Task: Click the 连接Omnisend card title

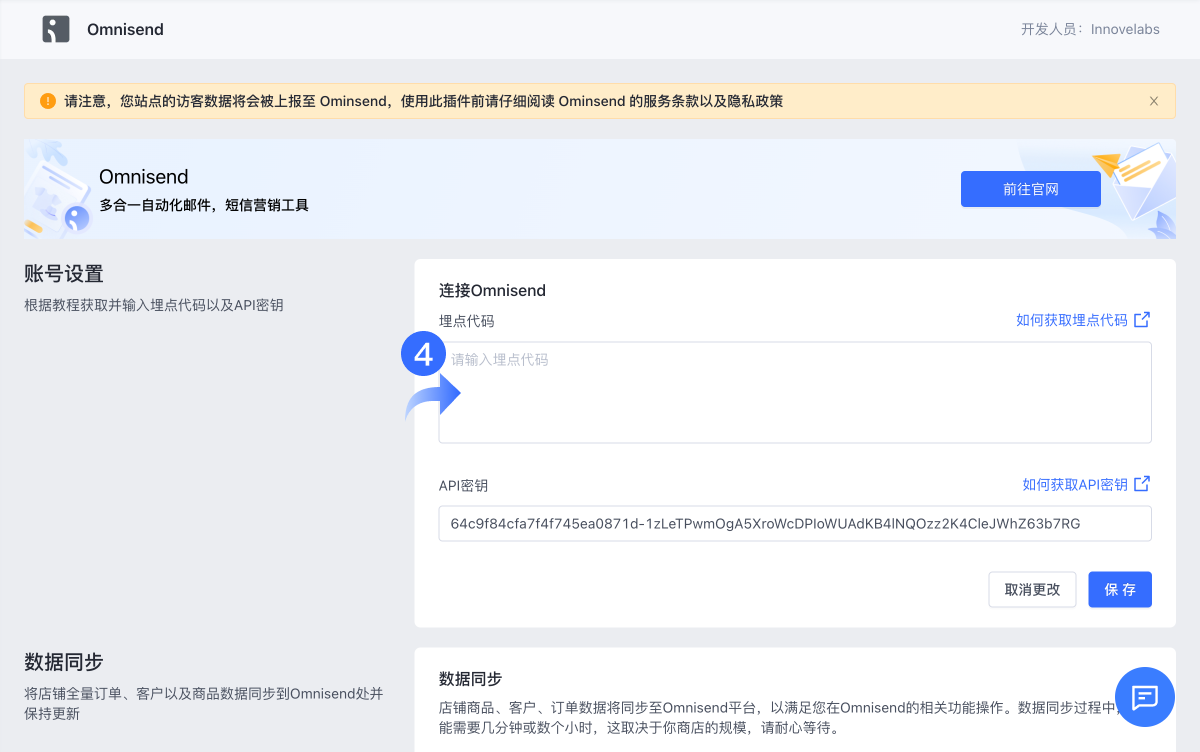Action: tap(493, 291)
